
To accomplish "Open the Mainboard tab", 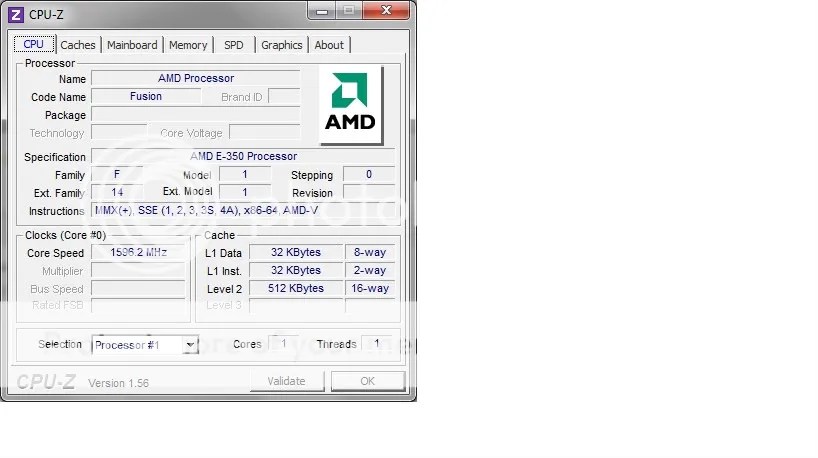I will pos(132,45).
